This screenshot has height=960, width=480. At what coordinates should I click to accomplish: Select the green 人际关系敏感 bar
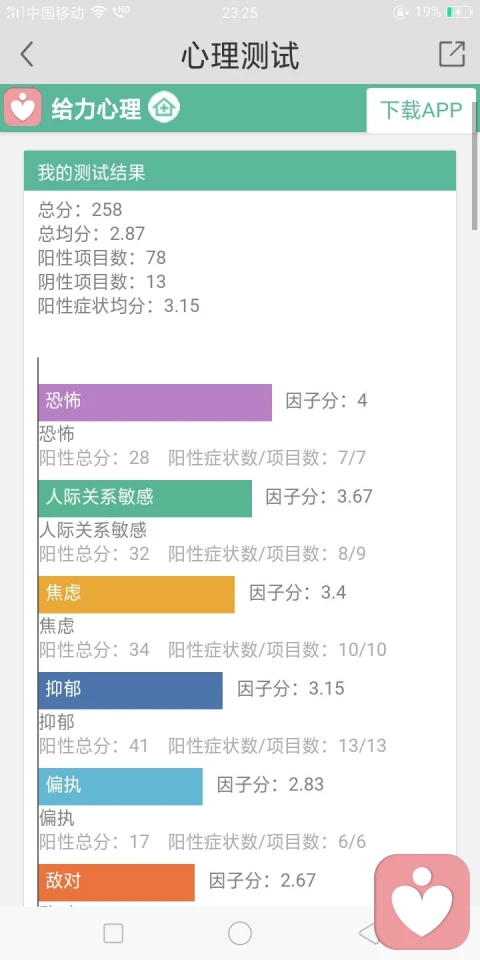(145, 498)
